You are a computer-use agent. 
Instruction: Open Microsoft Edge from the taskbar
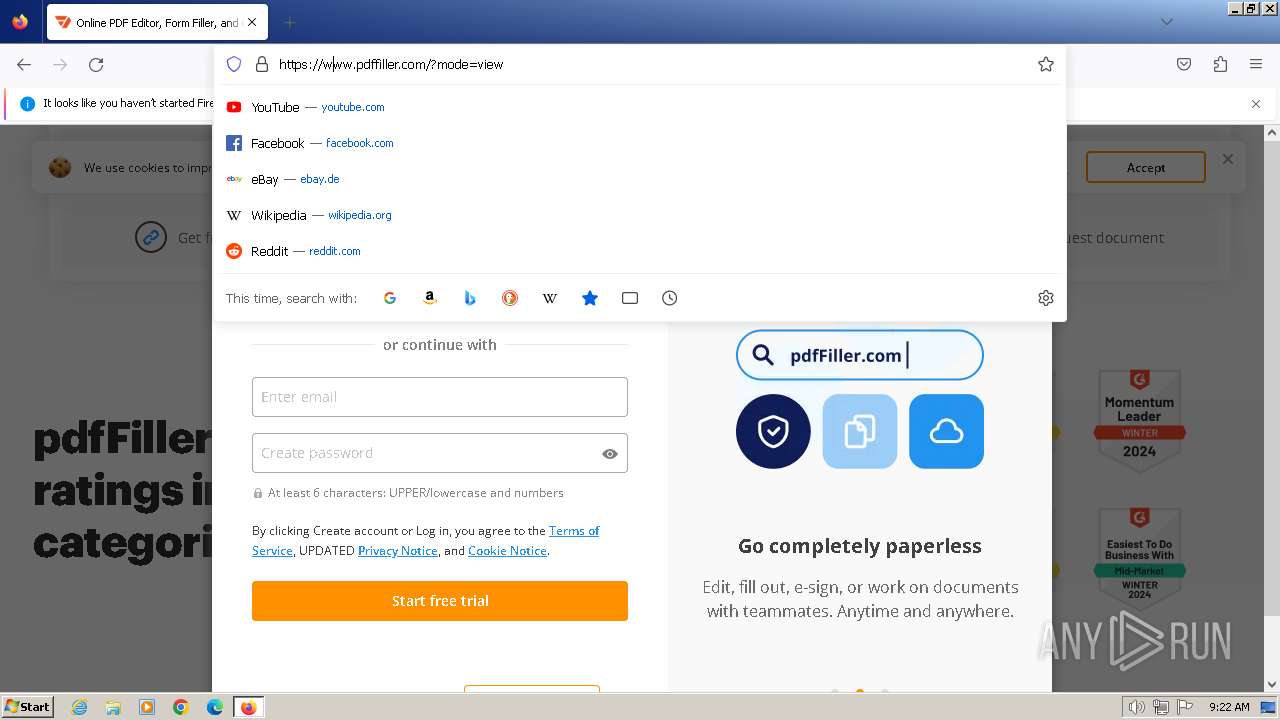215,707
